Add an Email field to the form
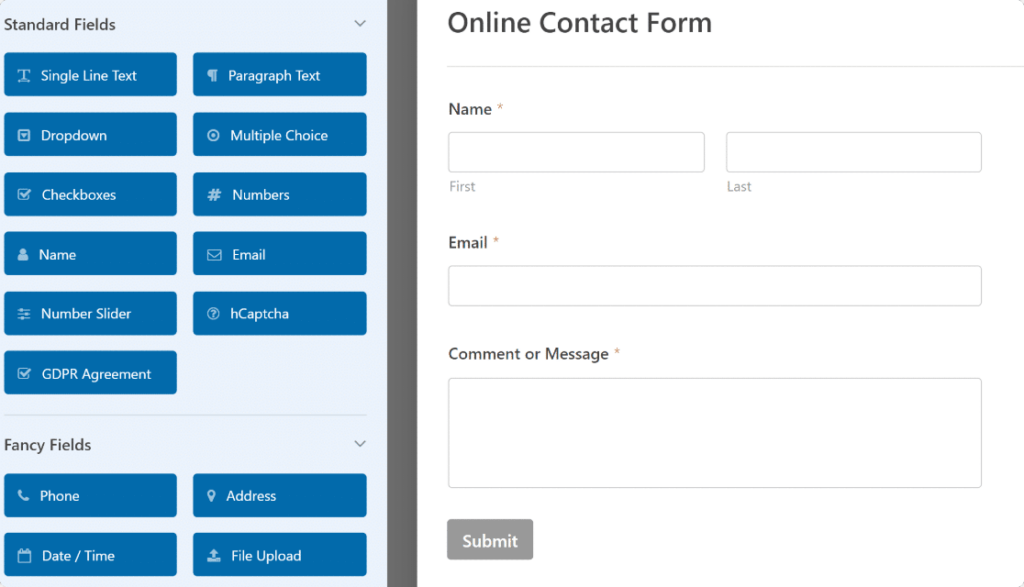This screenshot has height=587, width=1024. [x=279, y=253]
